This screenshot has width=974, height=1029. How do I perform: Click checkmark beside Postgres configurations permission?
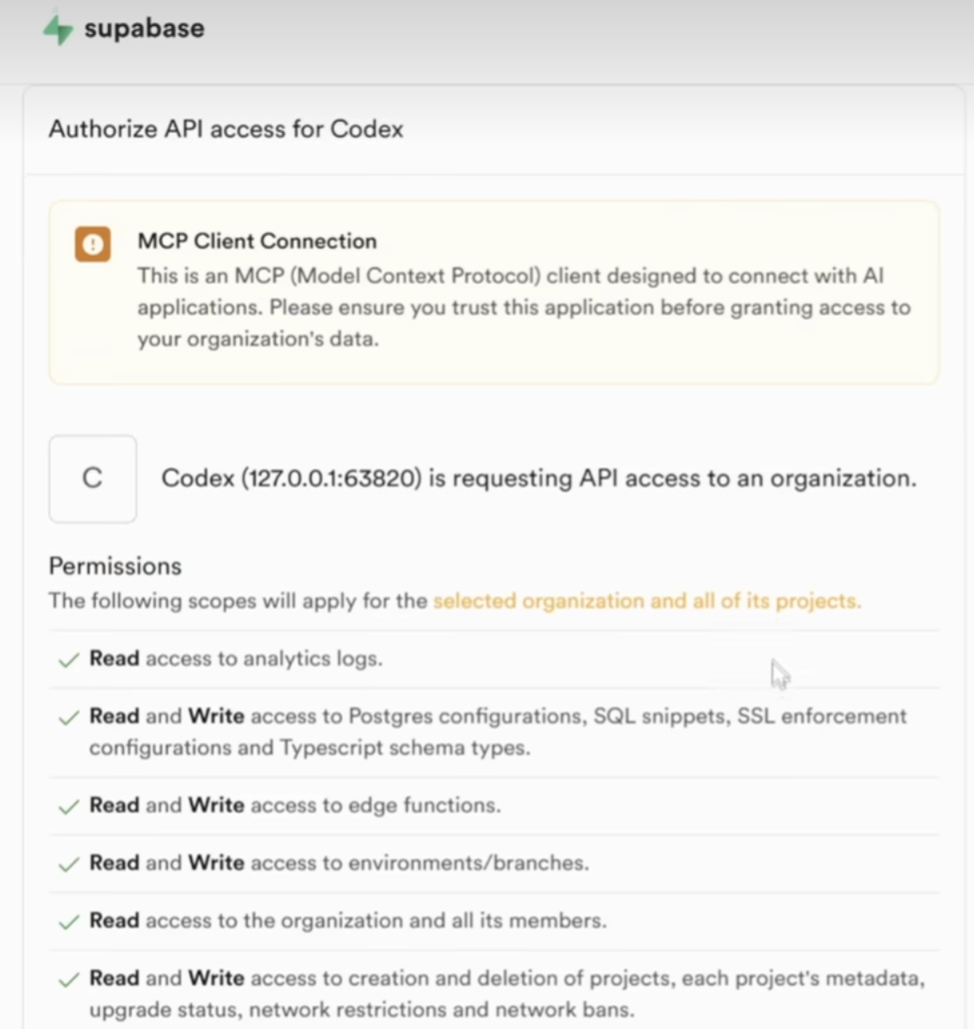[x=69, y=717]
